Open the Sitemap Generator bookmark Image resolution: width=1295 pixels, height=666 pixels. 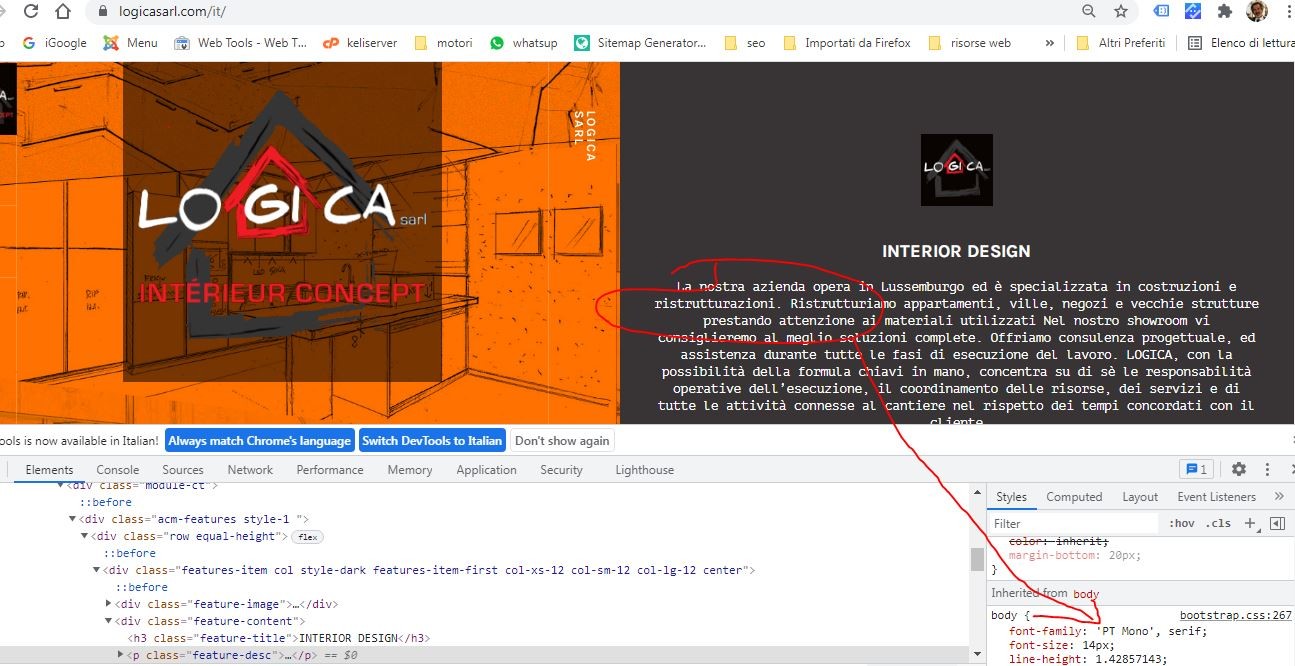pos(640,43)
